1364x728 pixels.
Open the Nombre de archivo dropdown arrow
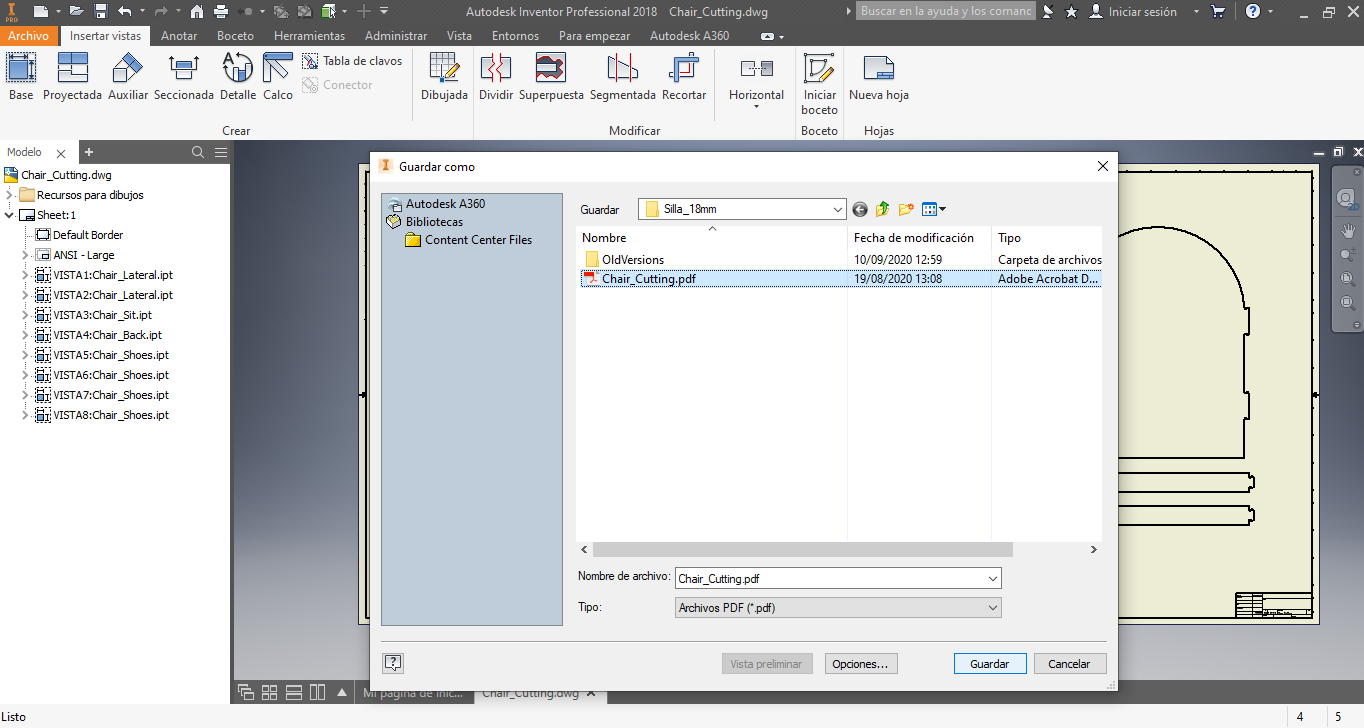(992, 578)
